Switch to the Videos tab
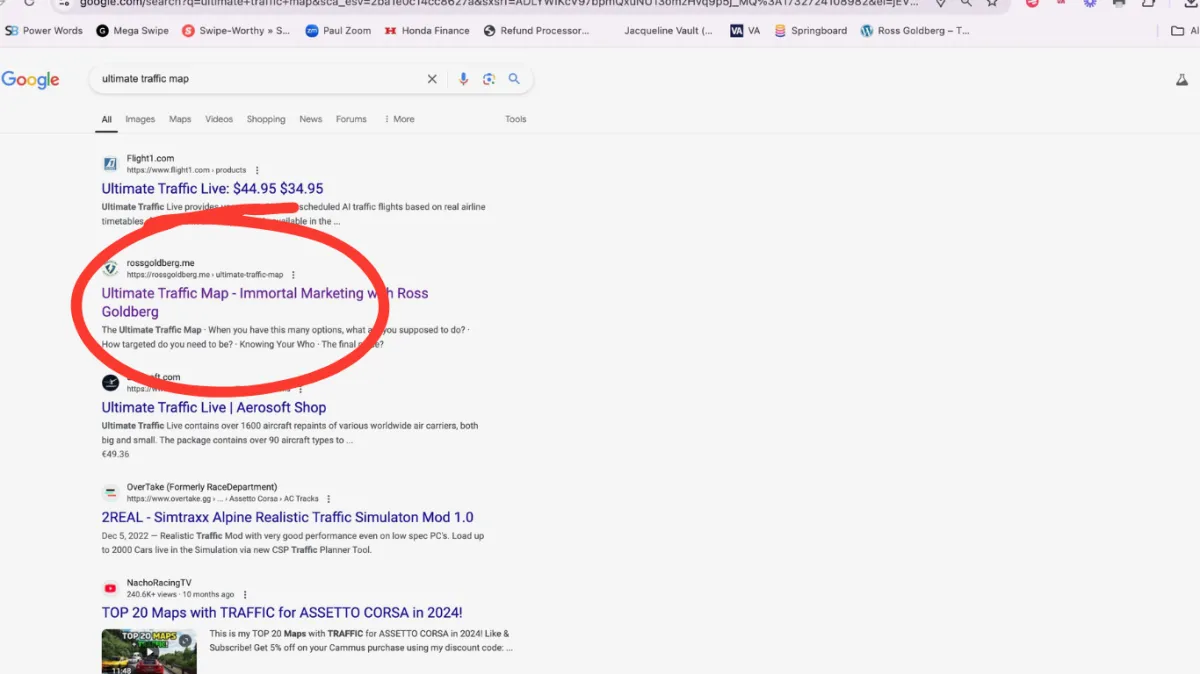1200x674 pixels. [x=219, y=119]
